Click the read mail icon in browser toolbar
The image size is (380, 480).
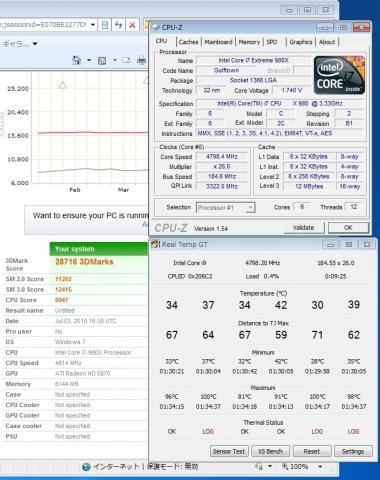tap(126, 60)
